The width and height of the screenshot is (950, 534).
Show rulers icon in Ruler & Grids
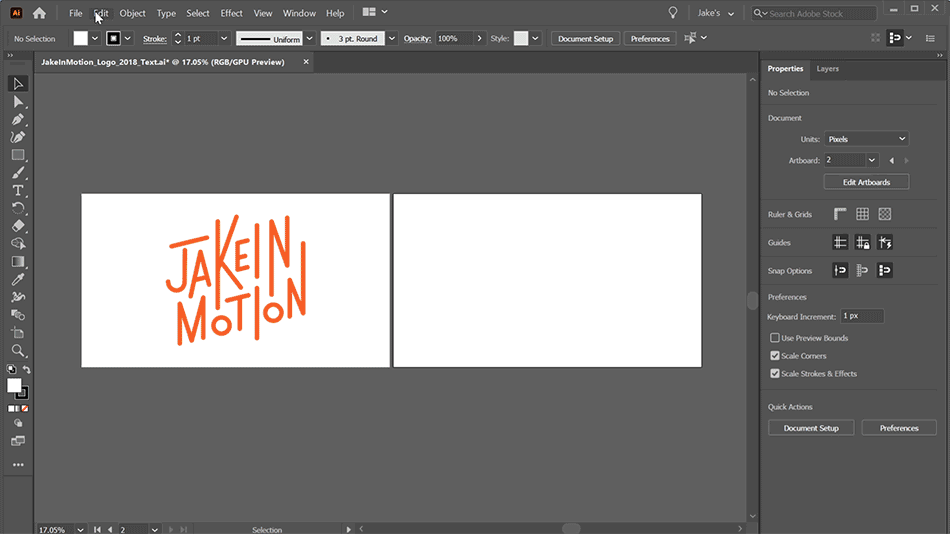click(840, 214)
